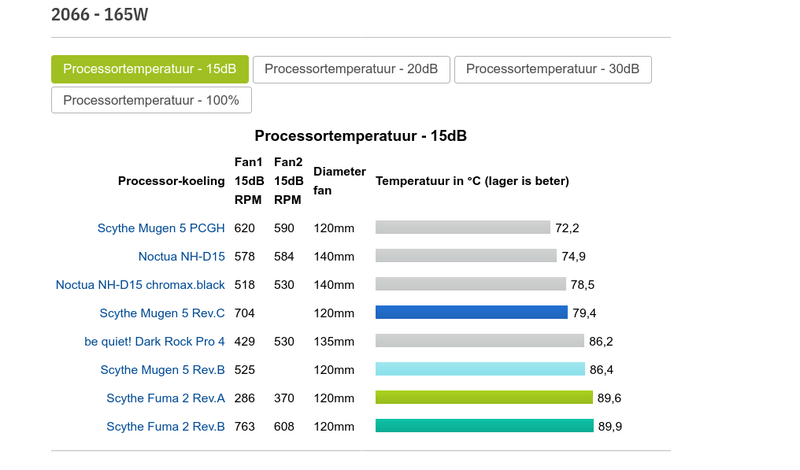Switch to Processortemperatuur - 20dB tab

(351, 69)
